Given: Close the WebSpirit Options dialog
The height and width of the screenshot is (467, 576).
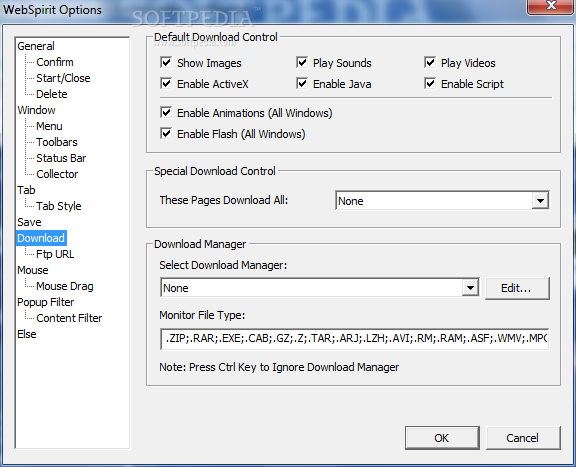Looking at the screenshot, I should tap(550, 6).
